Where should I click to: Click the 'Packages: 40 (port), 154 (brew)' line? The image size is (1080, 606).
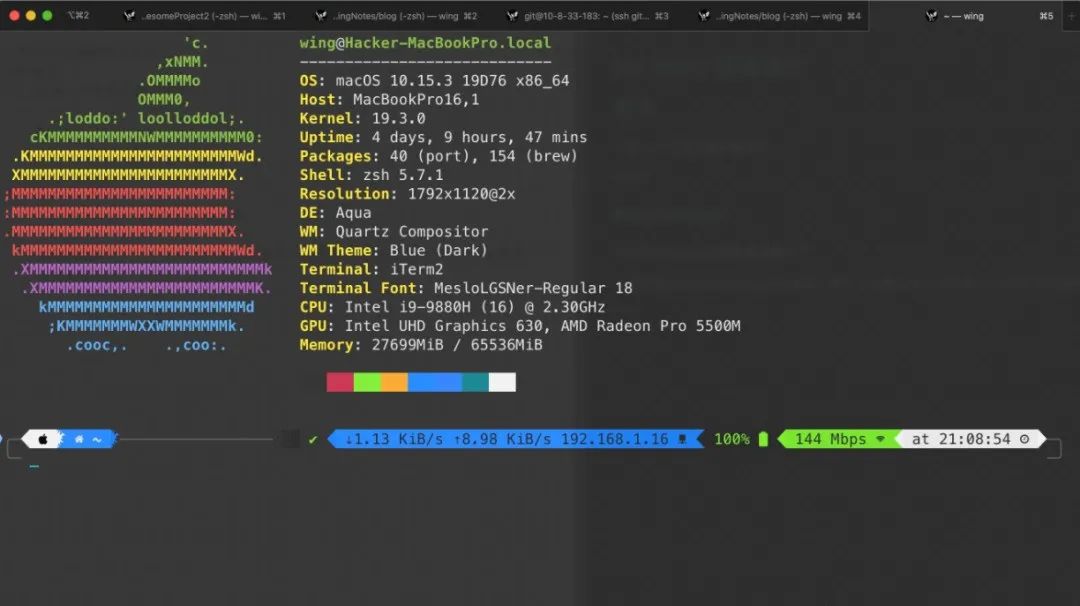tap(438, 156)
